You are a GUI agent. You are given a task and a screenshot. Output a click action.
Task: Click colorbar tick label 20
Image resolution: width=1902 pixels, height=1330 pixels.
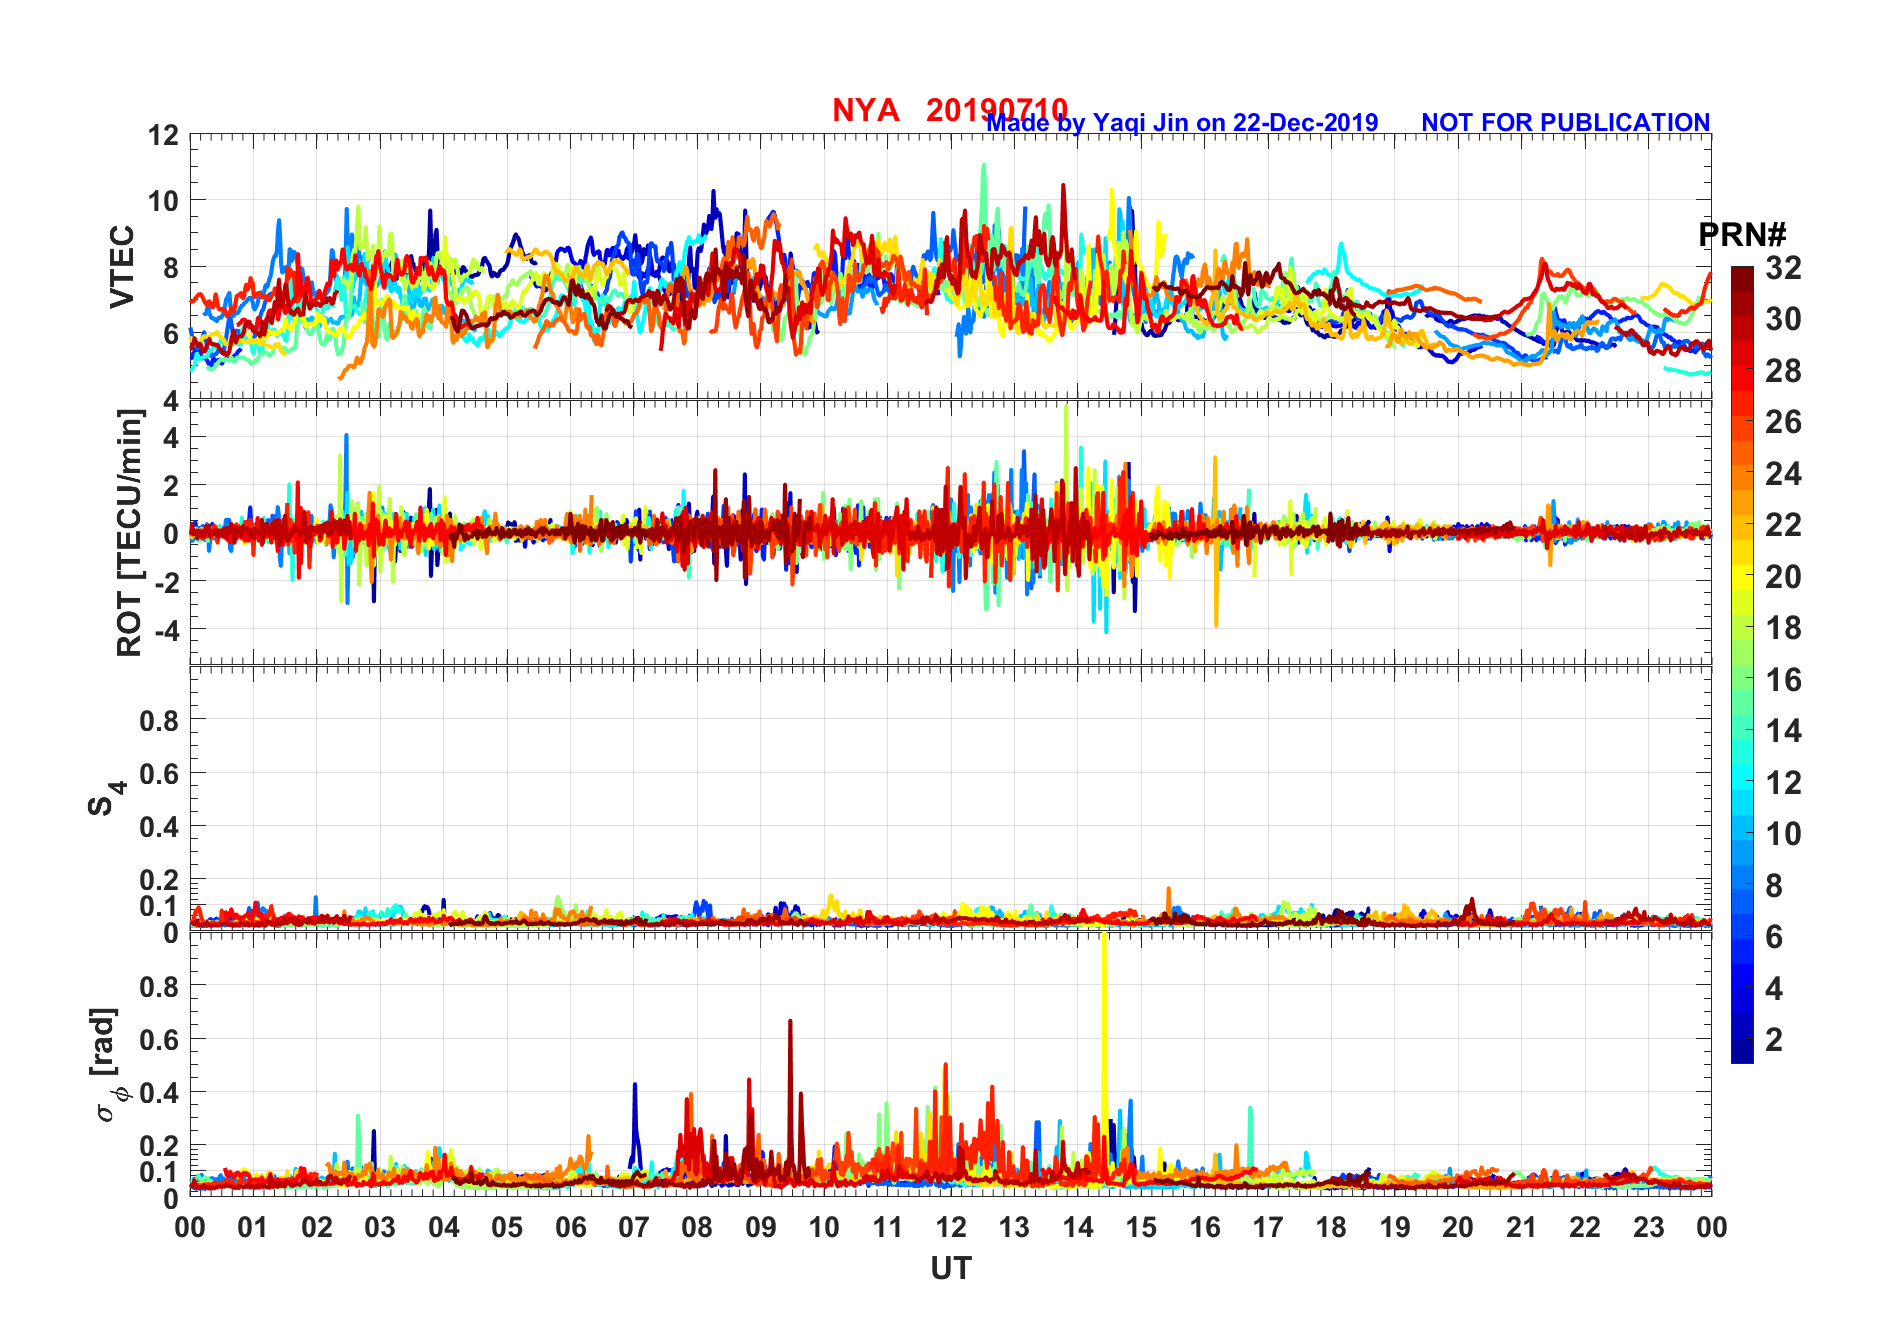pyautogui.click(x=1783, y=577)
